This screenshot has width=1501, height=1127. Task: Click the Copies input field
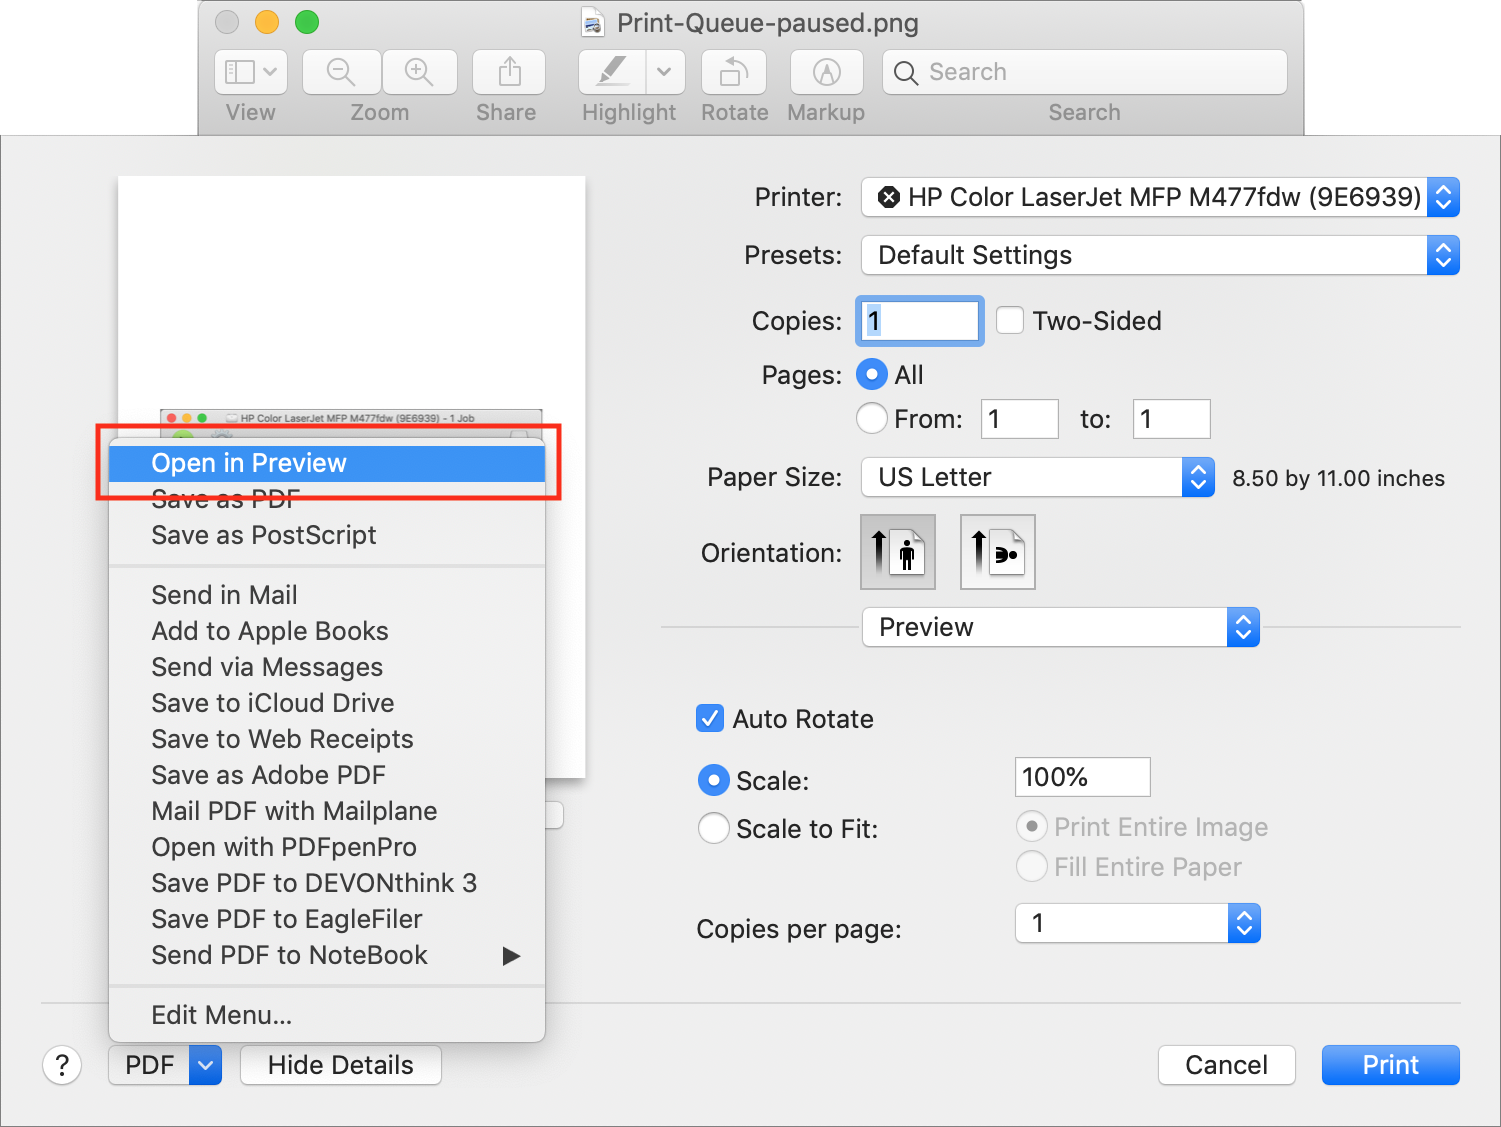click(x=920, y=321)
